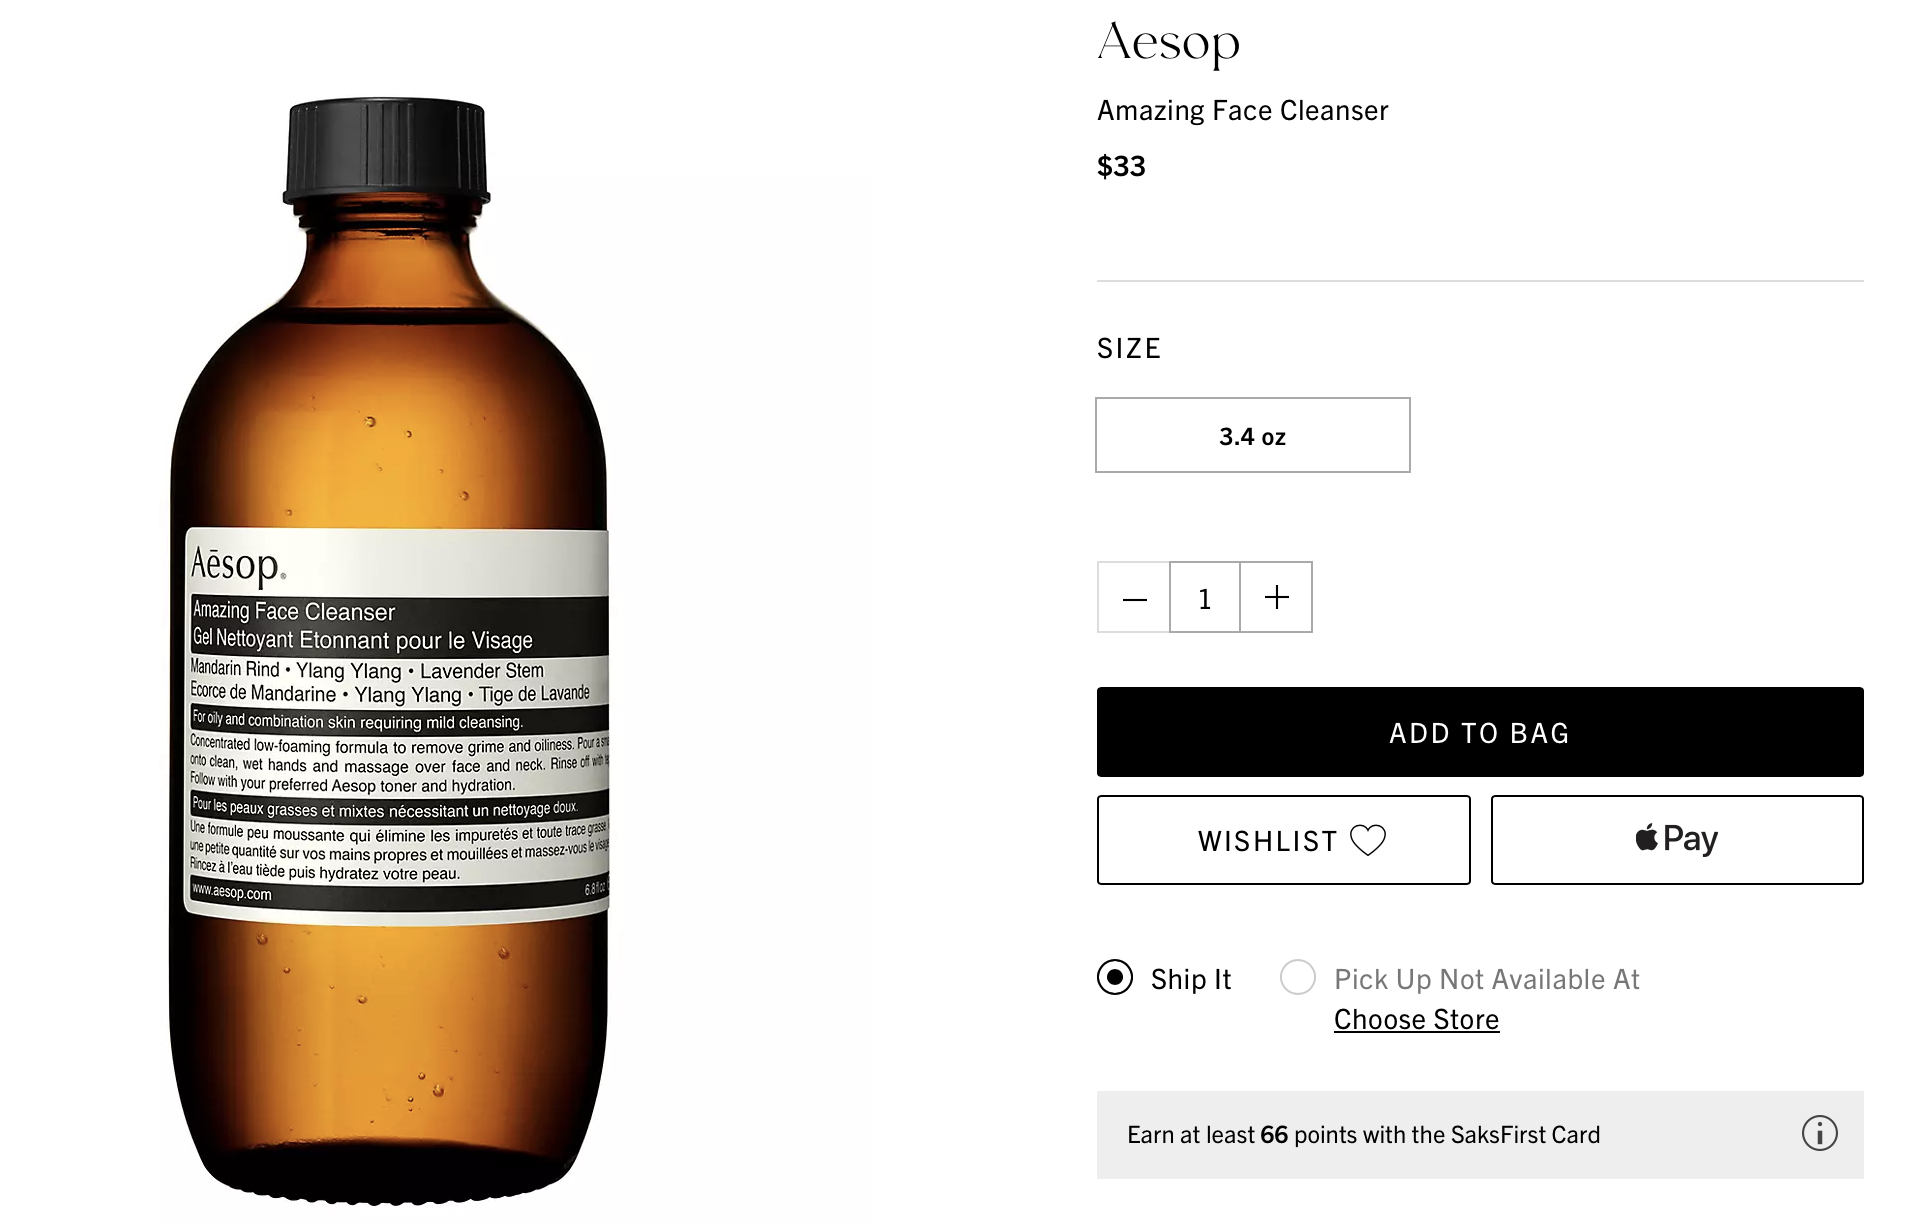Add the cleanser to bag
This screenshot has height=1226, width=1906.
pyautogui.click(x=1479, y=732)
